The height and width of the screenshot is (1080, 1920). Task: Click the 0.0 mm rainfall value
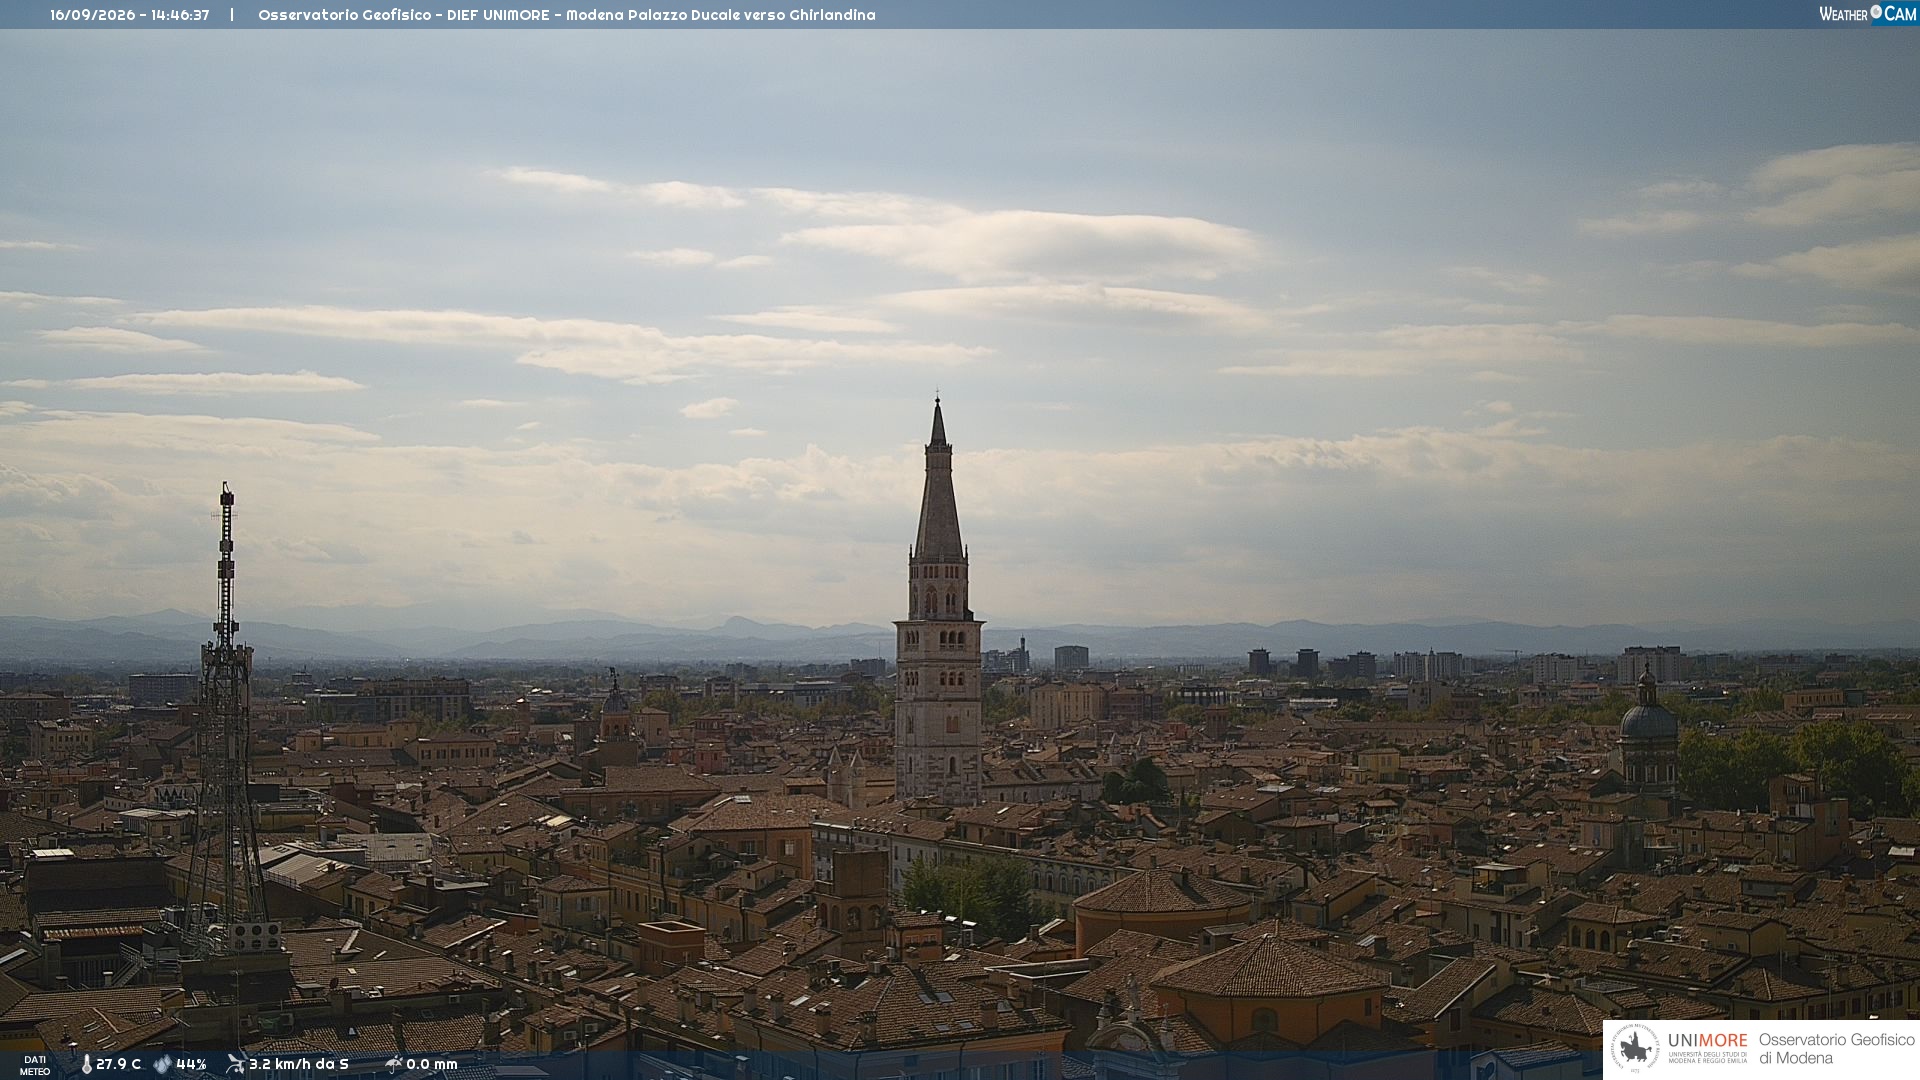pyautogui.click(x=432, y=1064)
